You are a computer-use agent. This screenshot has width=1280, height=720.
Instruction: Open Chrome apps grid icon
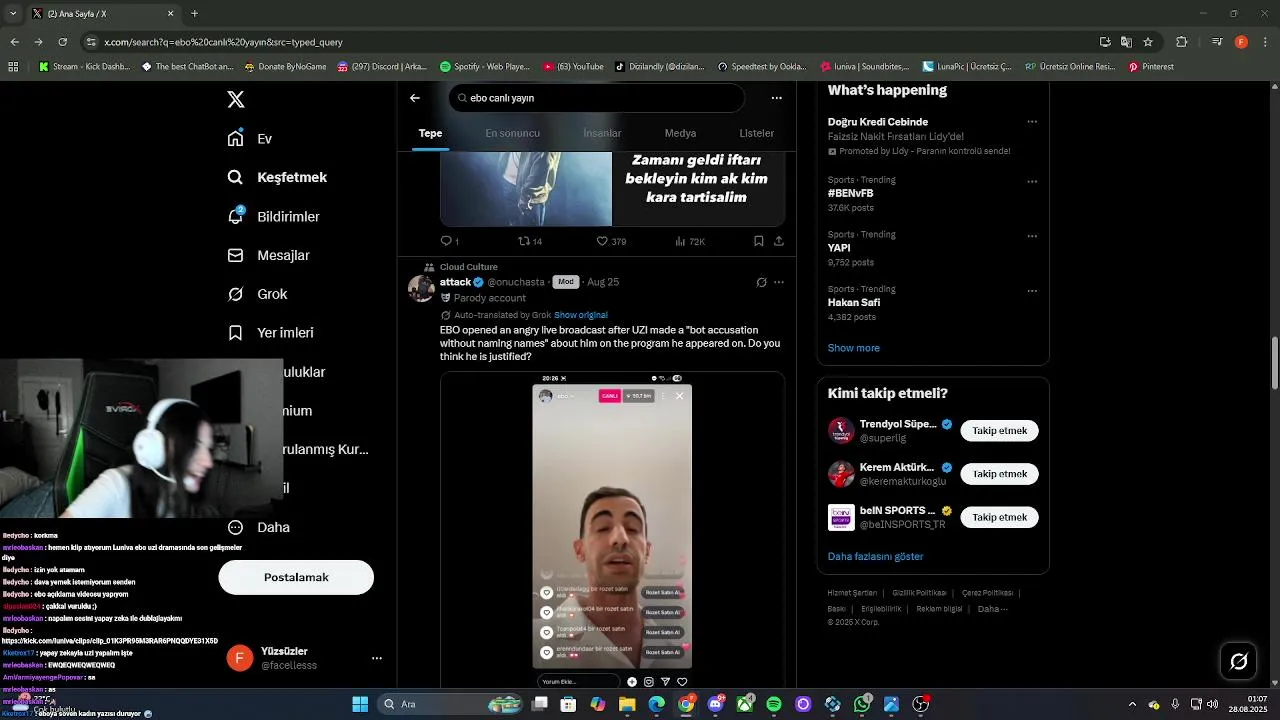pos(13,67)
